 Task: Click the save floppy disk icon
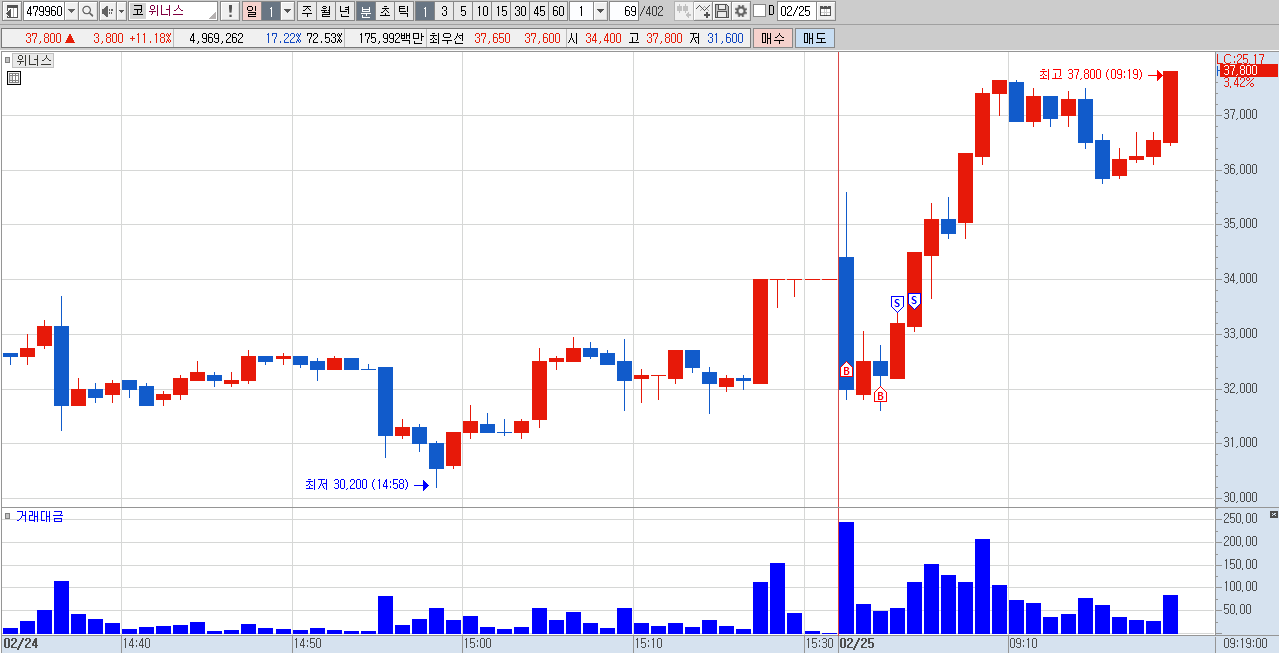[x=722, y=11]
